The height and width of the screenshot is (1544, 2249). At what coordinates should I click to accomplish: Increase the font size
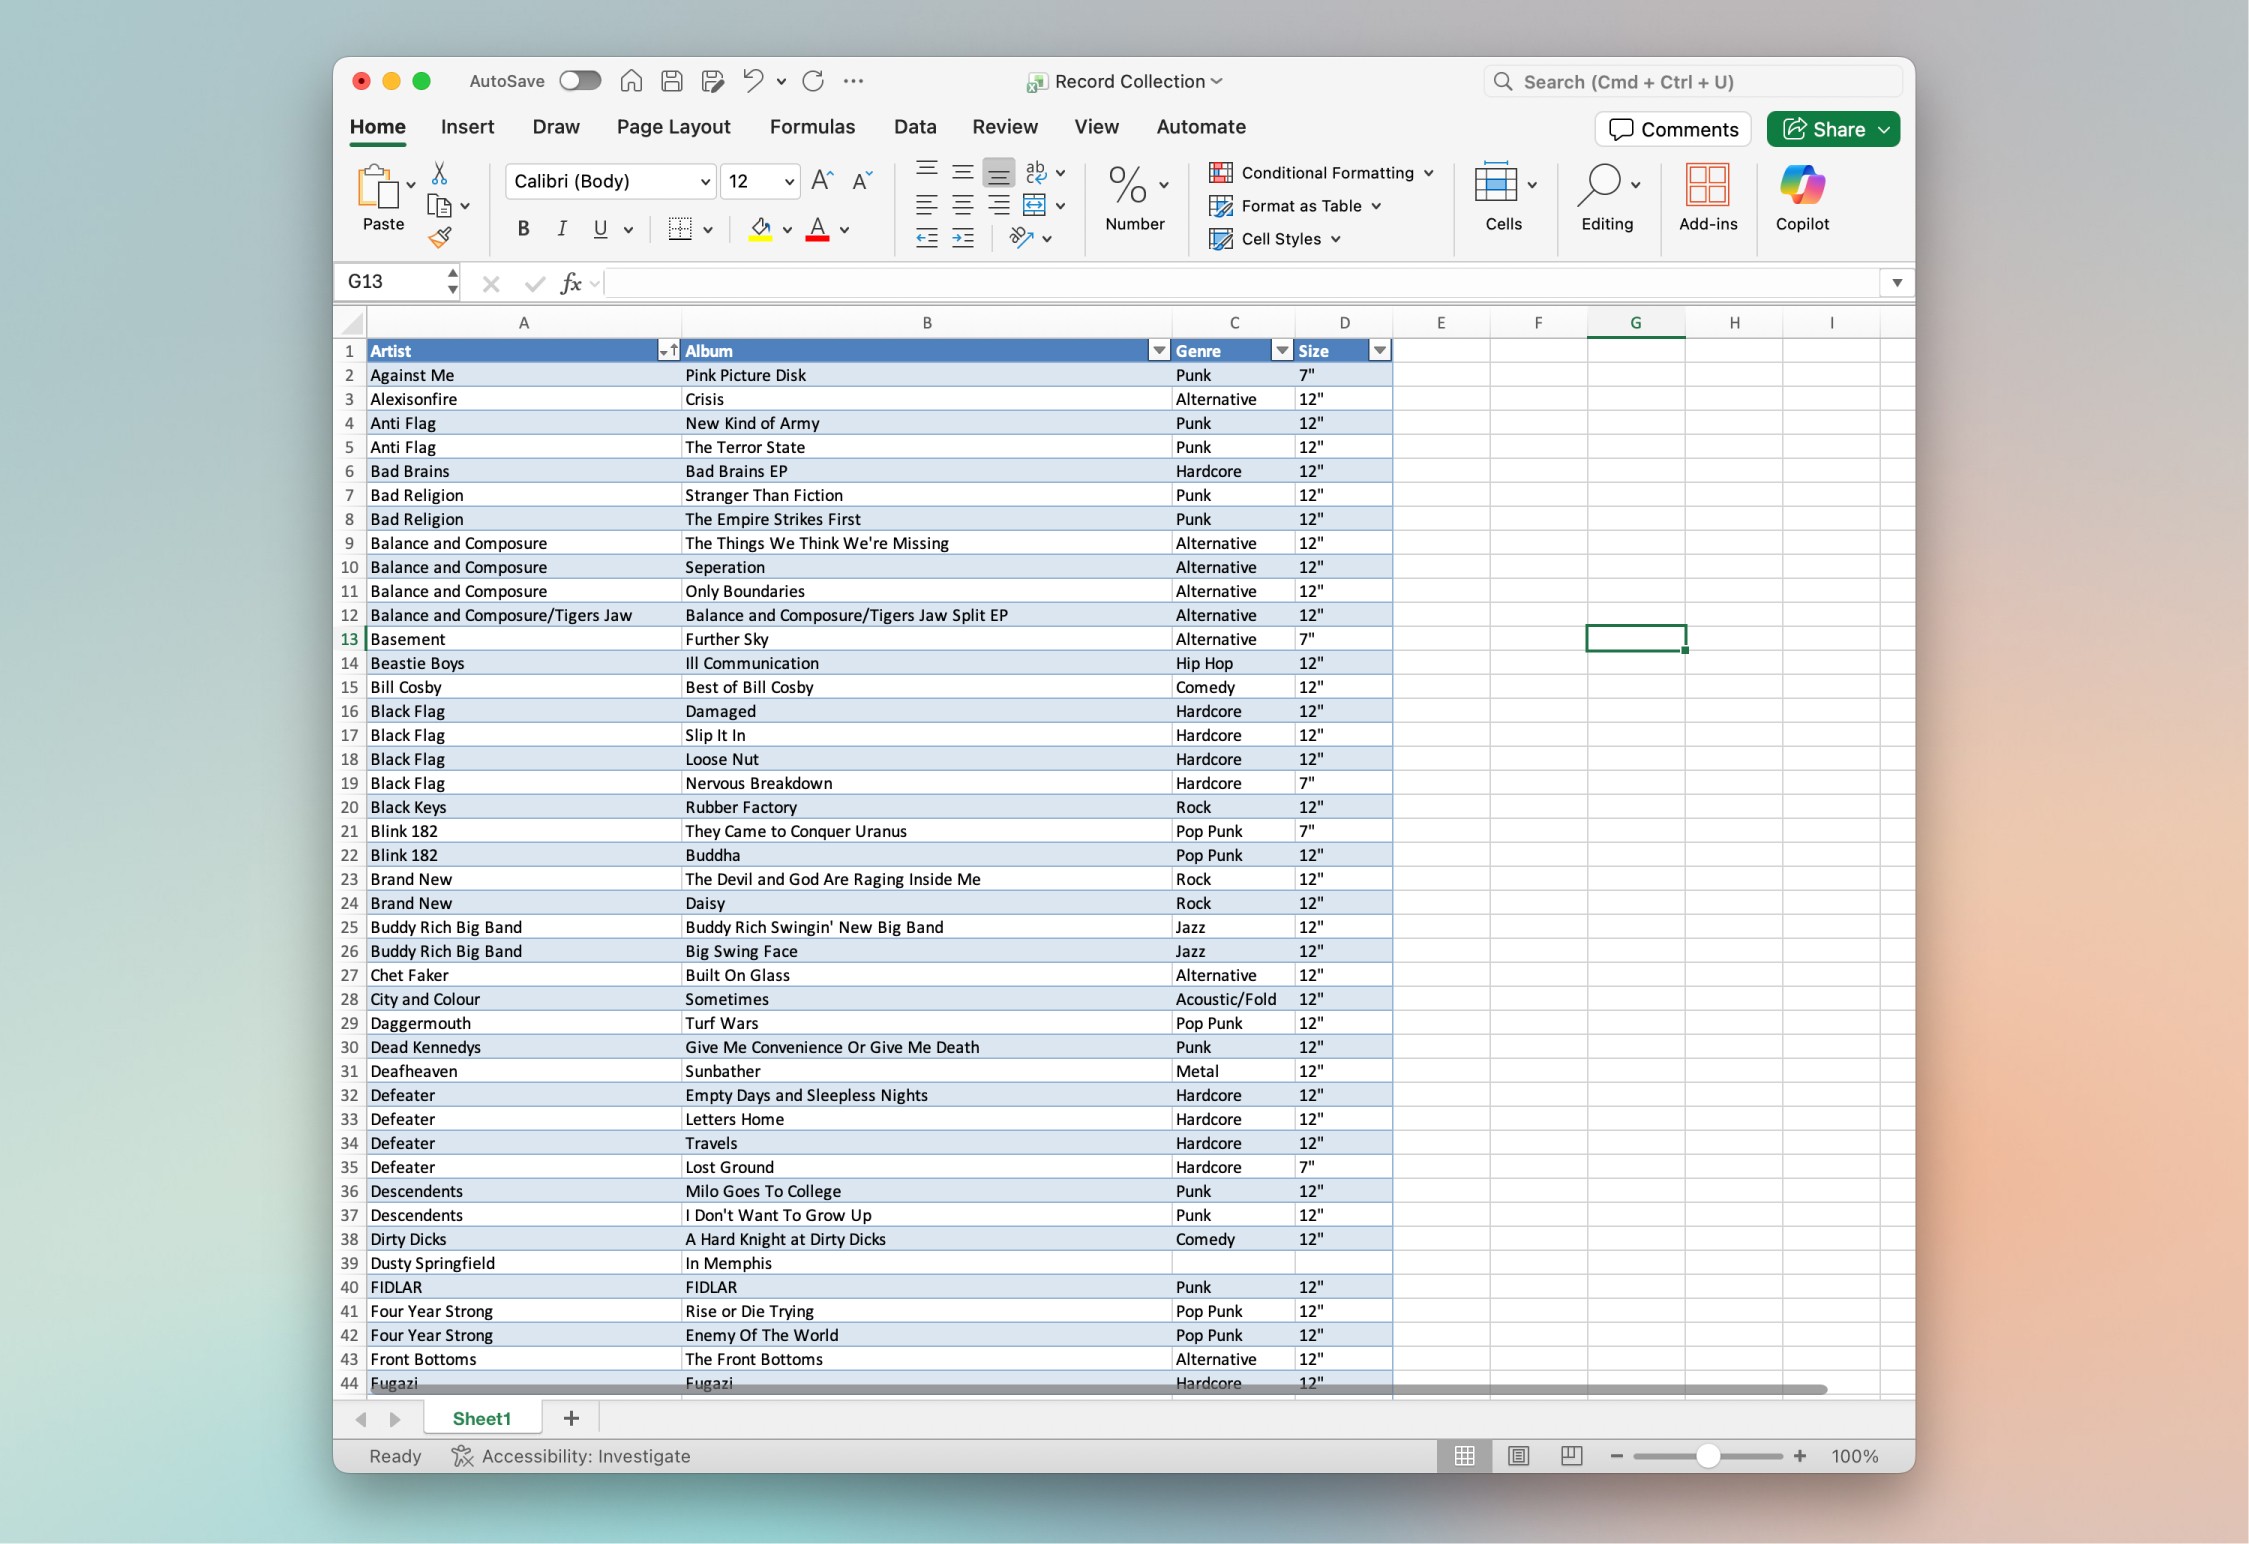pyautogui.click(x=821, y=180)
